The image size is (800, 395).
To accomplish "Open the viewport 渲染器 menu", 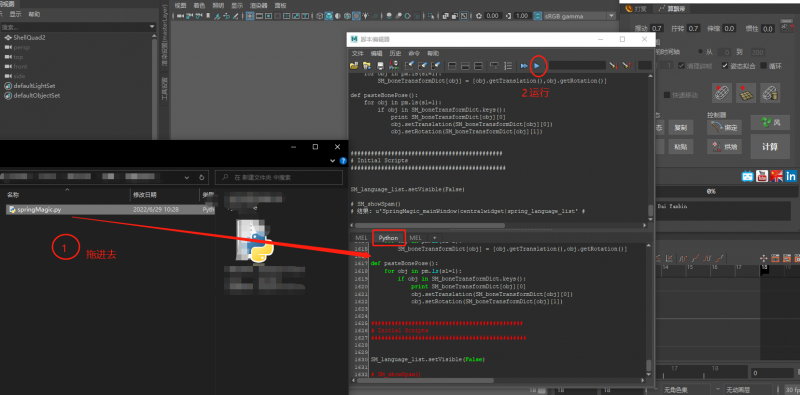I will [x=259, y=5].
